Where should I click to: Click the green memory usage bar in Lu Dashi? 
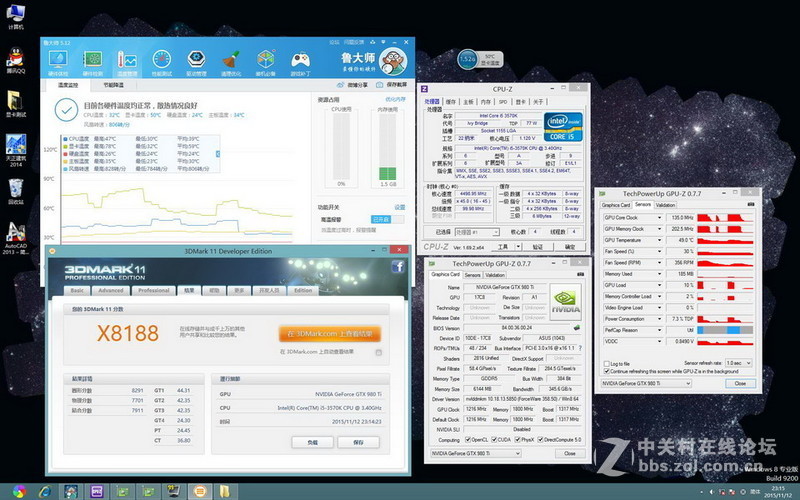coord(388,172)
